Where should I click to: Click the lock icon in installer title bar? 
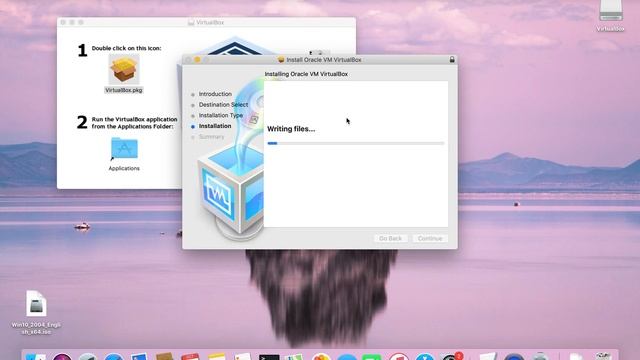pyautogui.click(x=452, y=60)
